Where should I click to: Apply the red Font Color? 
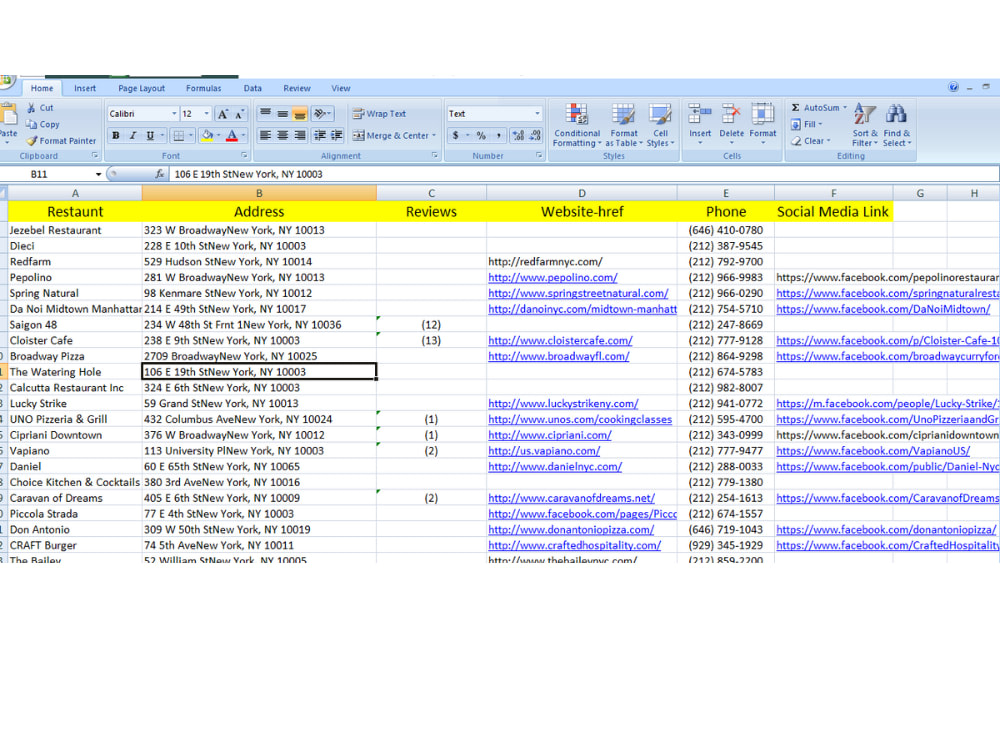[232, 135]
